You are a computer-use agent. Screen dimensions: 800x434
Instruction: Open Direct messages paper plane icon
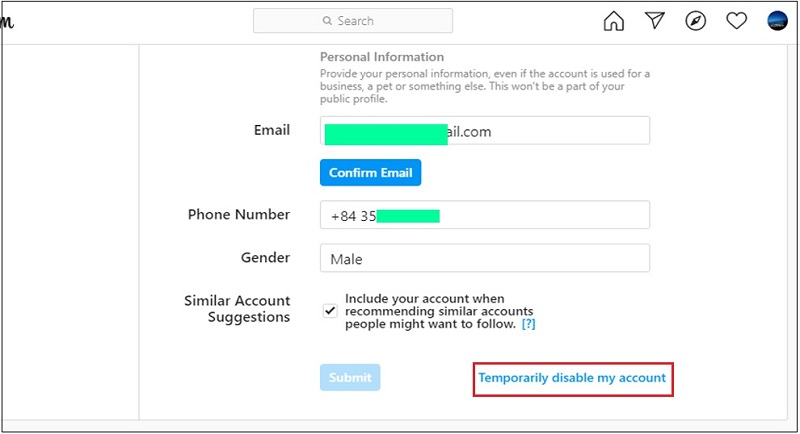point(655,21)
